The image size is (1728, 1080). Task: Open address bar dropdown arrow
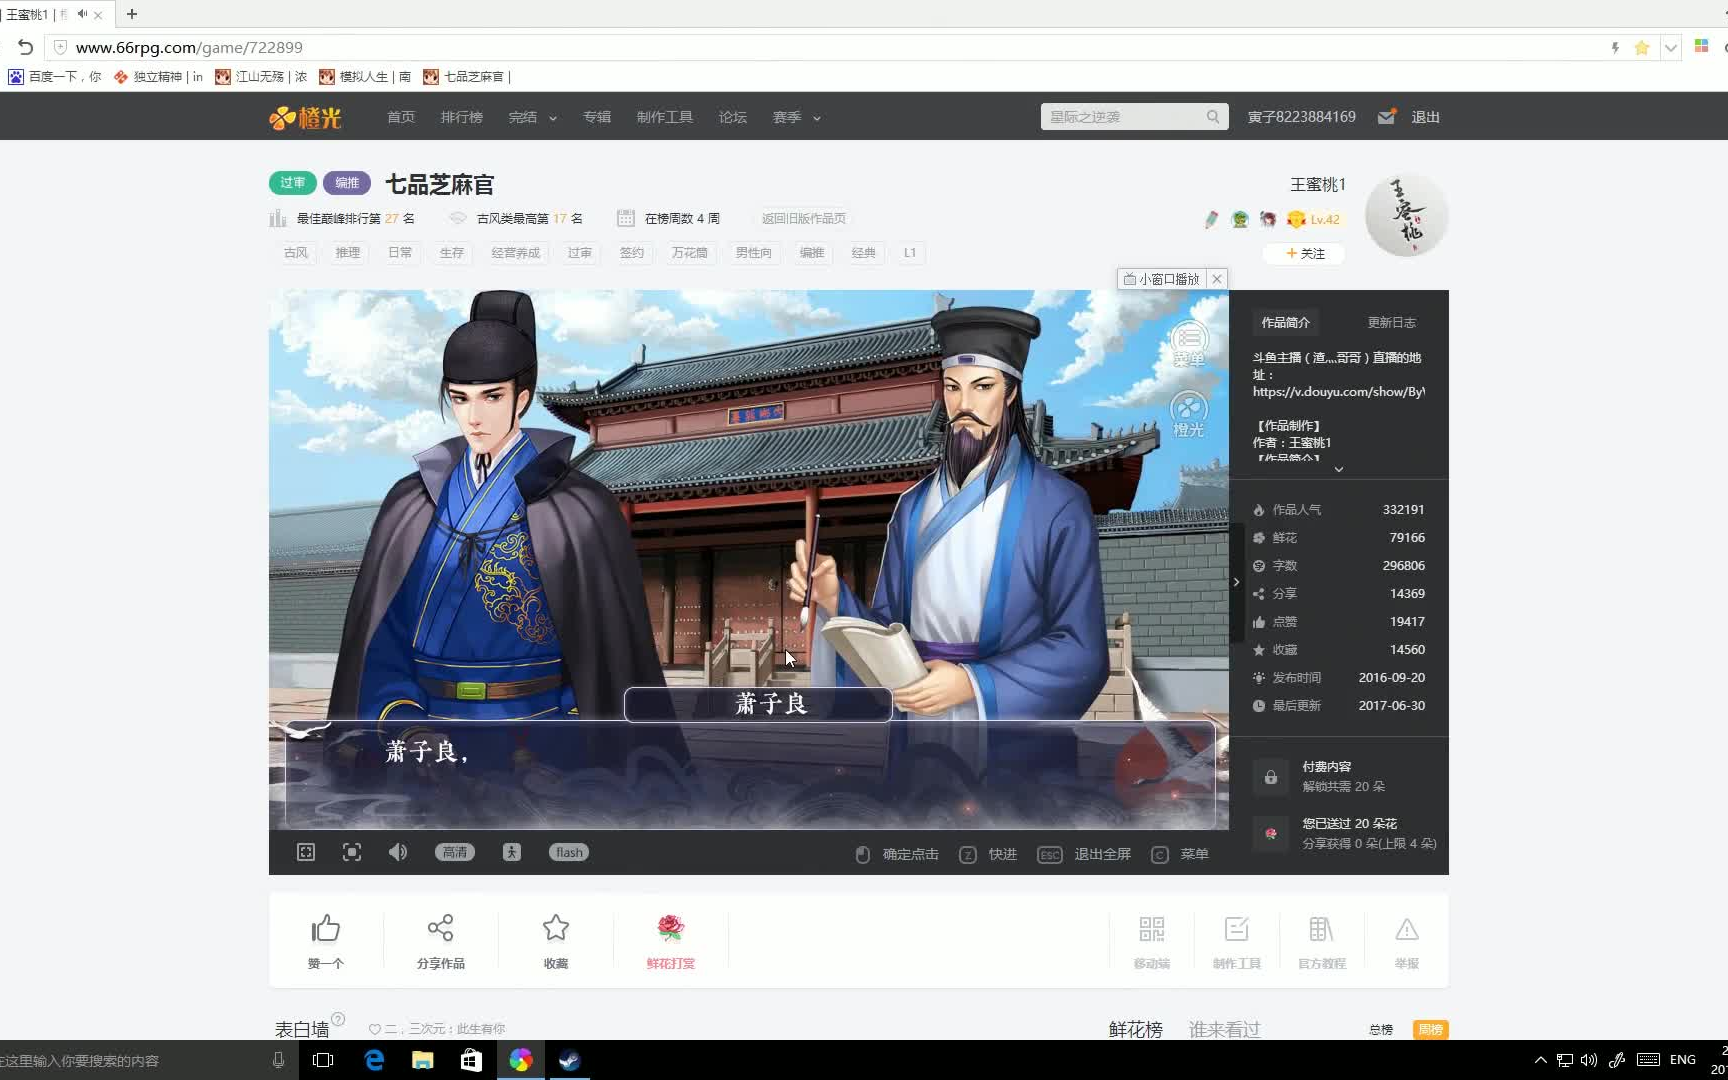(x=1671, y=47)
